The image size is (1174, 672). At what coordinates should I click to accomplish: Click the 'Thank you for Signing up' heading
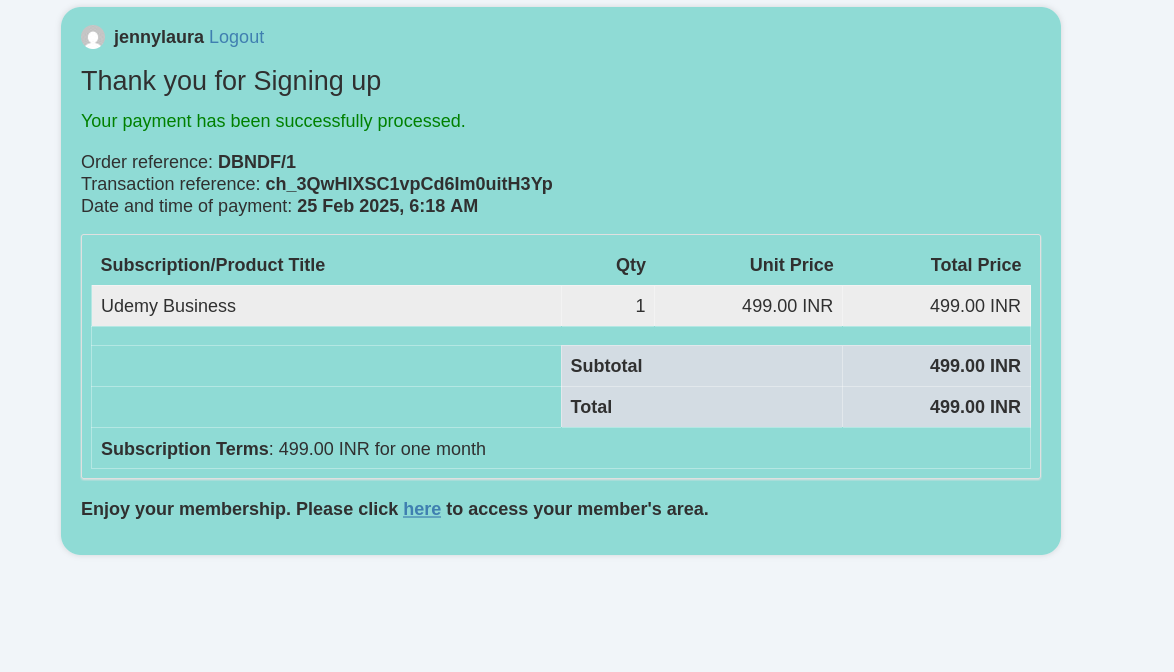(x=231, y=81)
